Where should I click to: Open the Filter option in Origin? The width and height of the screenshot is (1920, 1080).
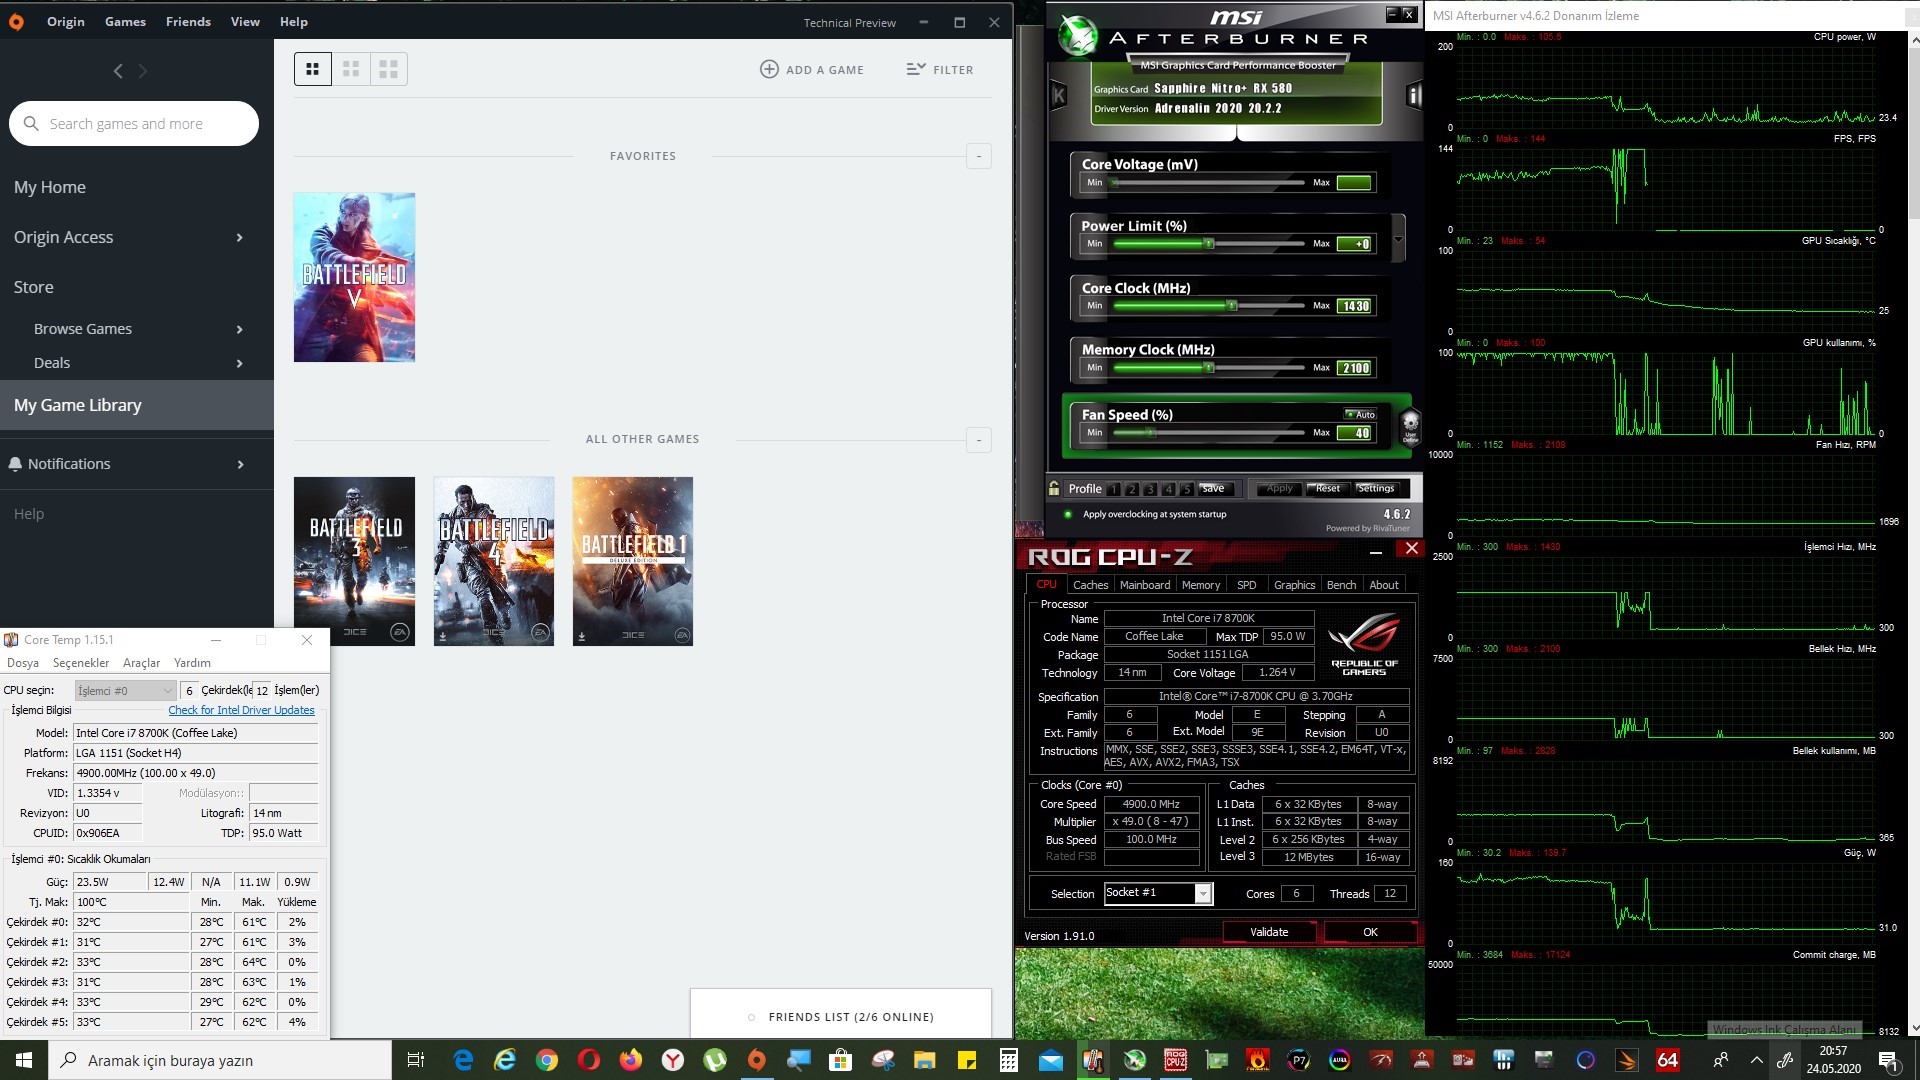940,69
